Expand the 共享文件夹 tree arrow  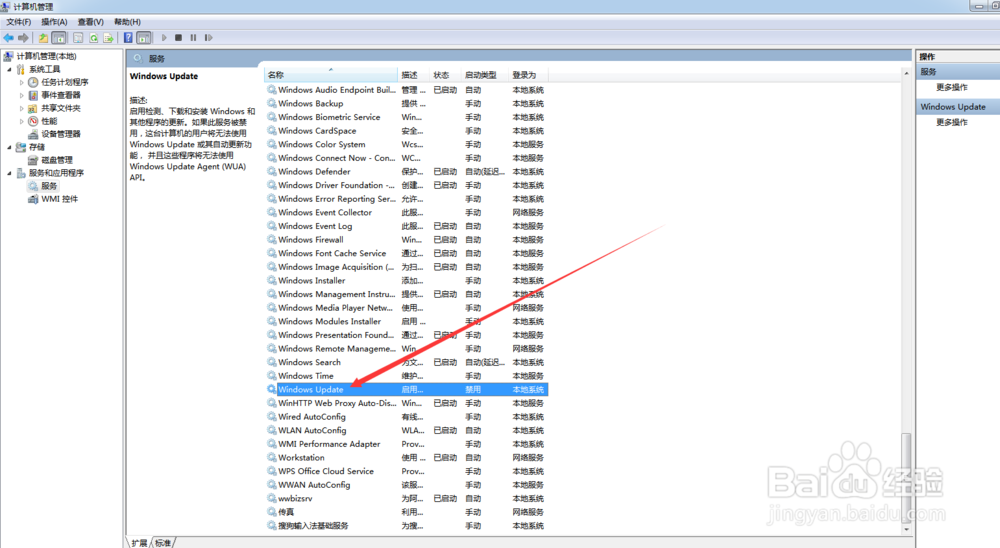[x=22, y=108]
